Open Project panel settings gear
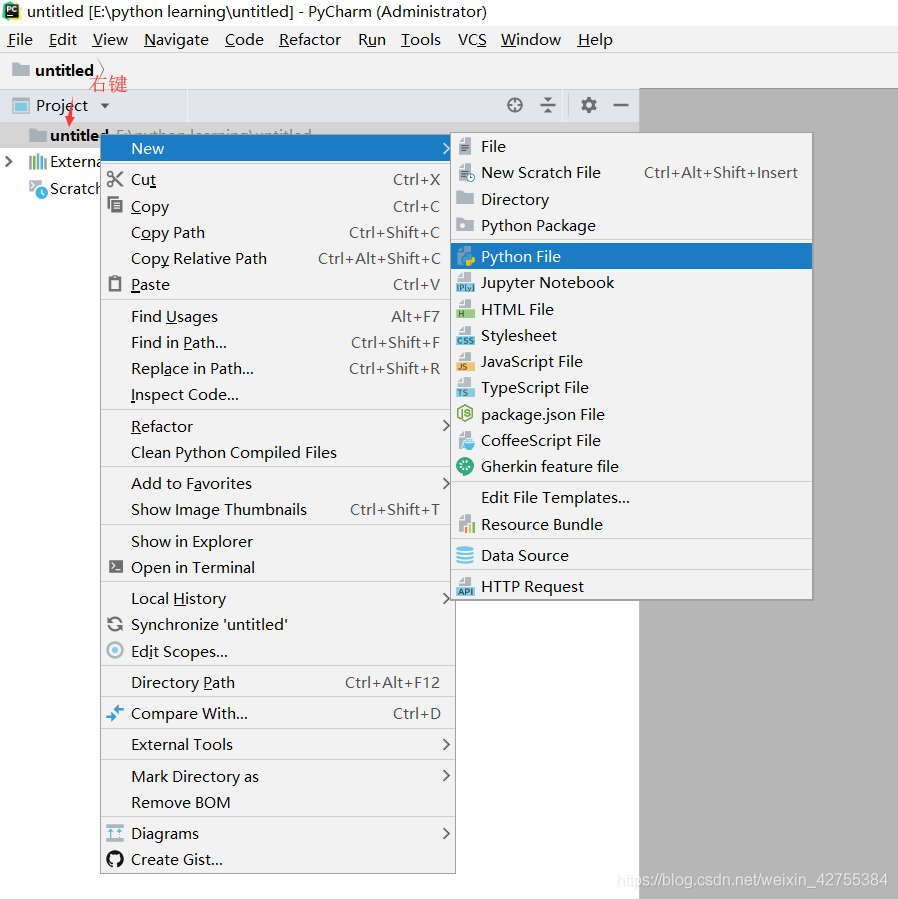 [588, 105]
